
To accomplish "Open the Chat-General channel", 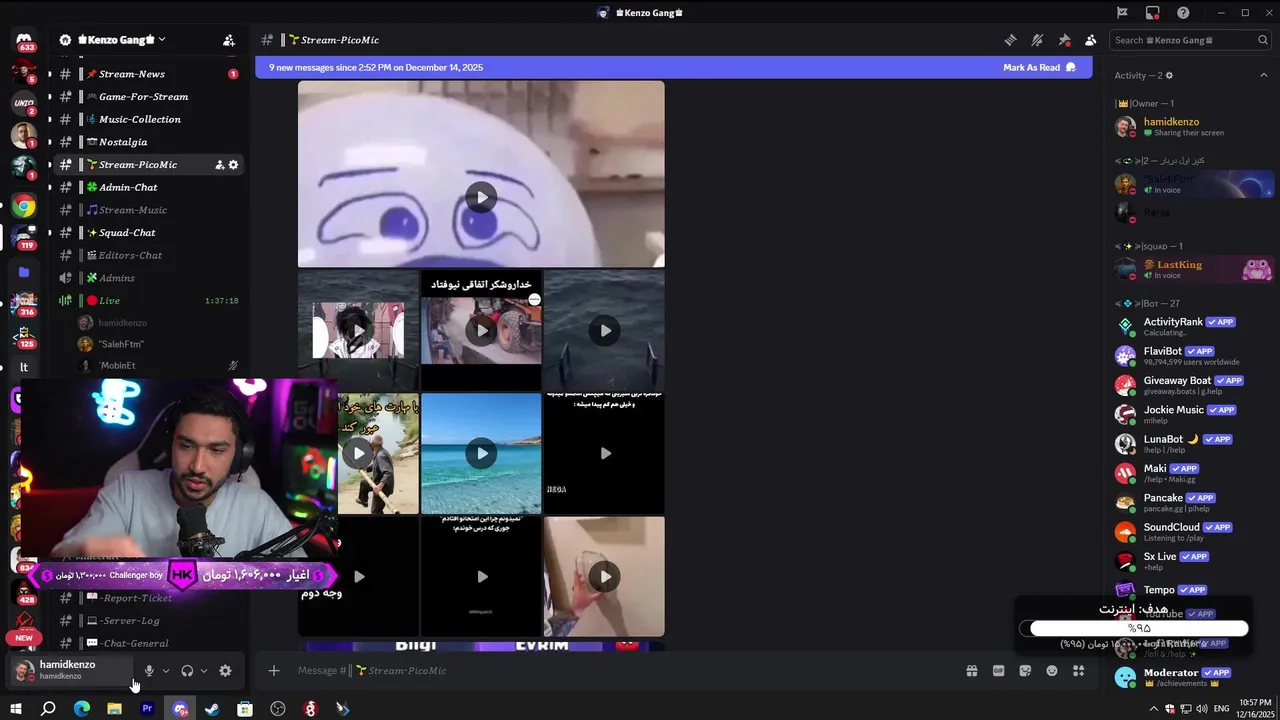I will coord(148,643).
